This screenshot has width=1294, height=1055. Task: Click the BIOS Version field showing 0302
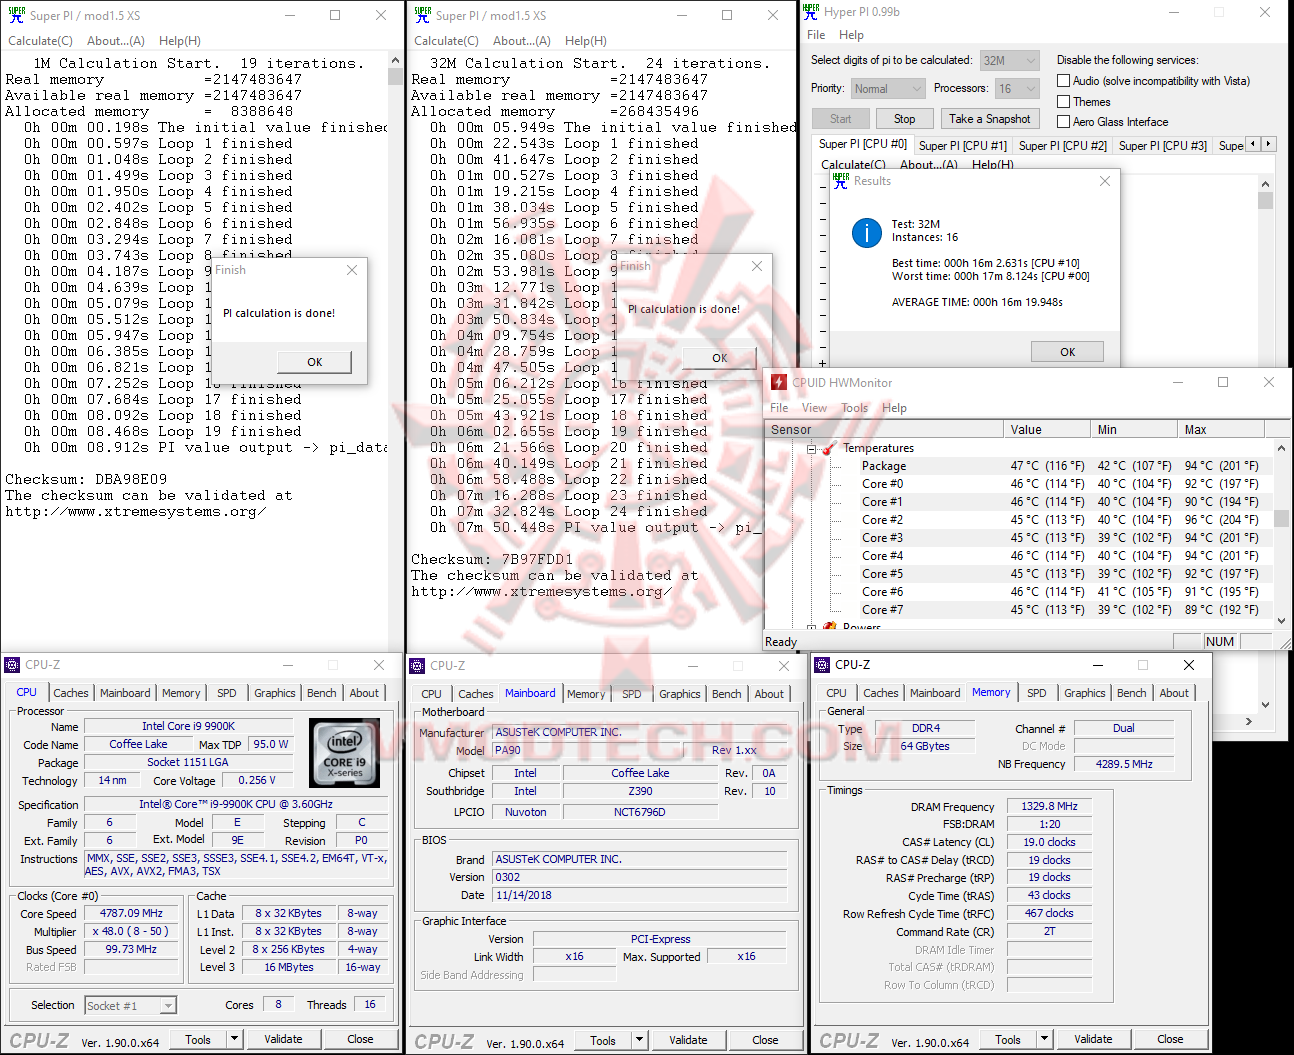pos(640,878)
